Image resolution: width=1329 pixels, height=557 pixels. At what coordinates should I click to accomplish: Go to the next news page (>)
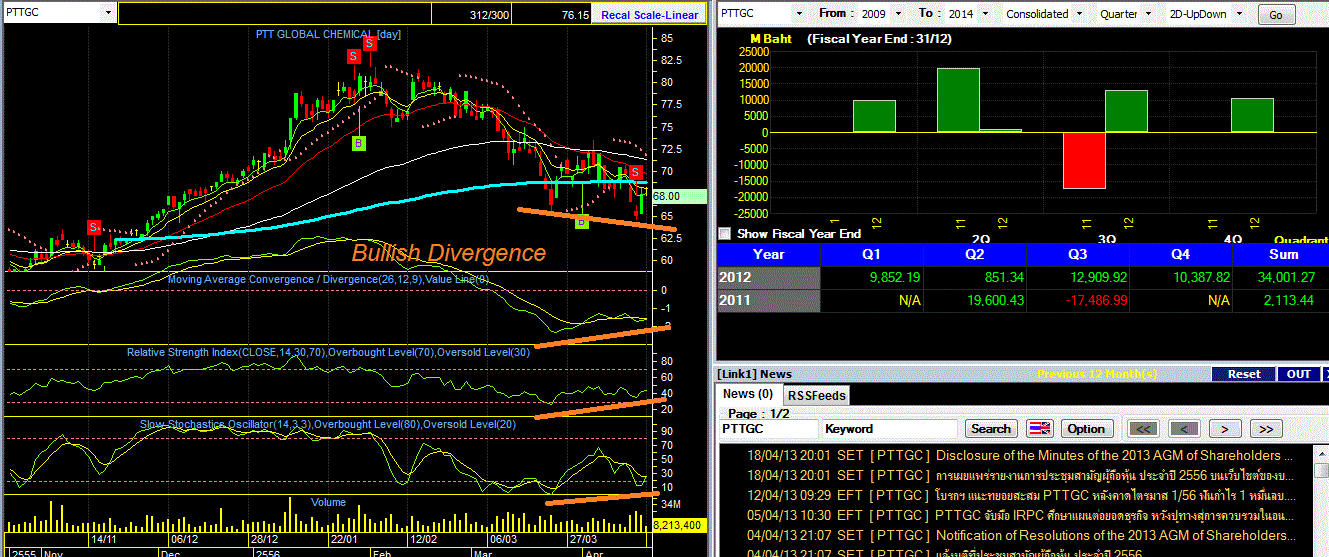pos(1224,429)
